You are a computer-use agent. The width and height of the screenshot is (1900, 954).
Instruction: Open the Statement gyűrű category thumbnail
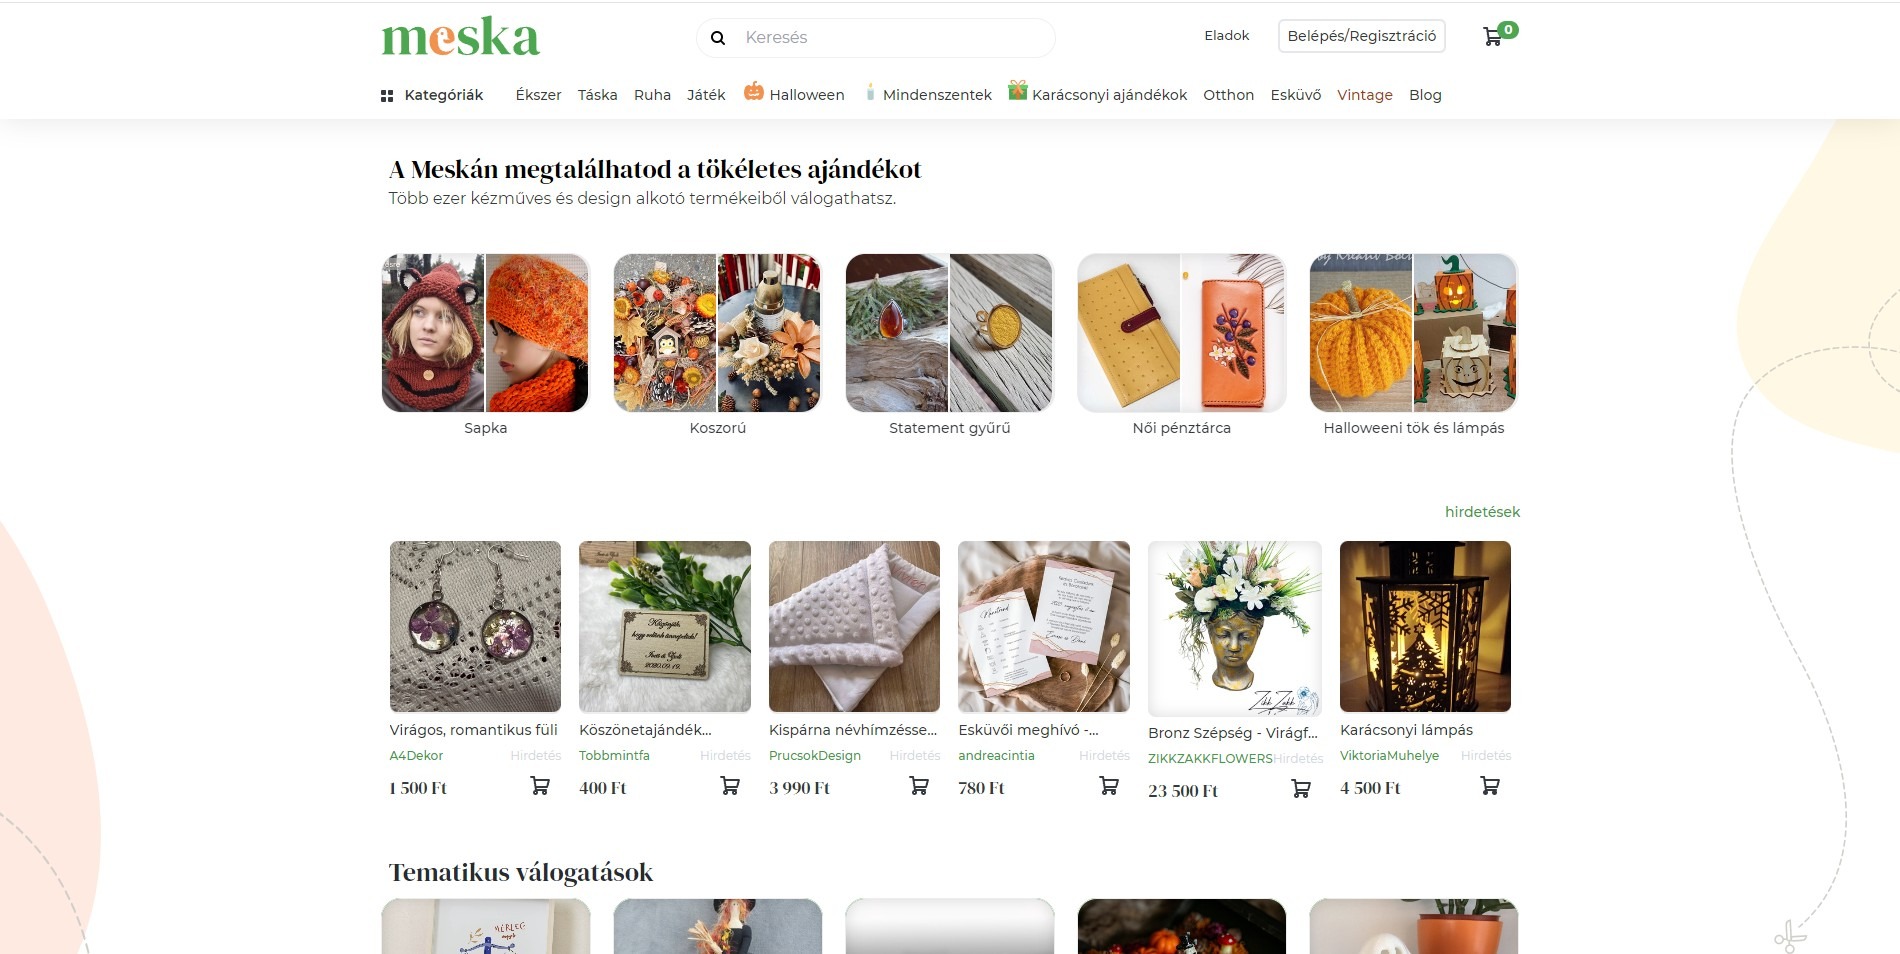pyautogui.click(x=950, y=333)
